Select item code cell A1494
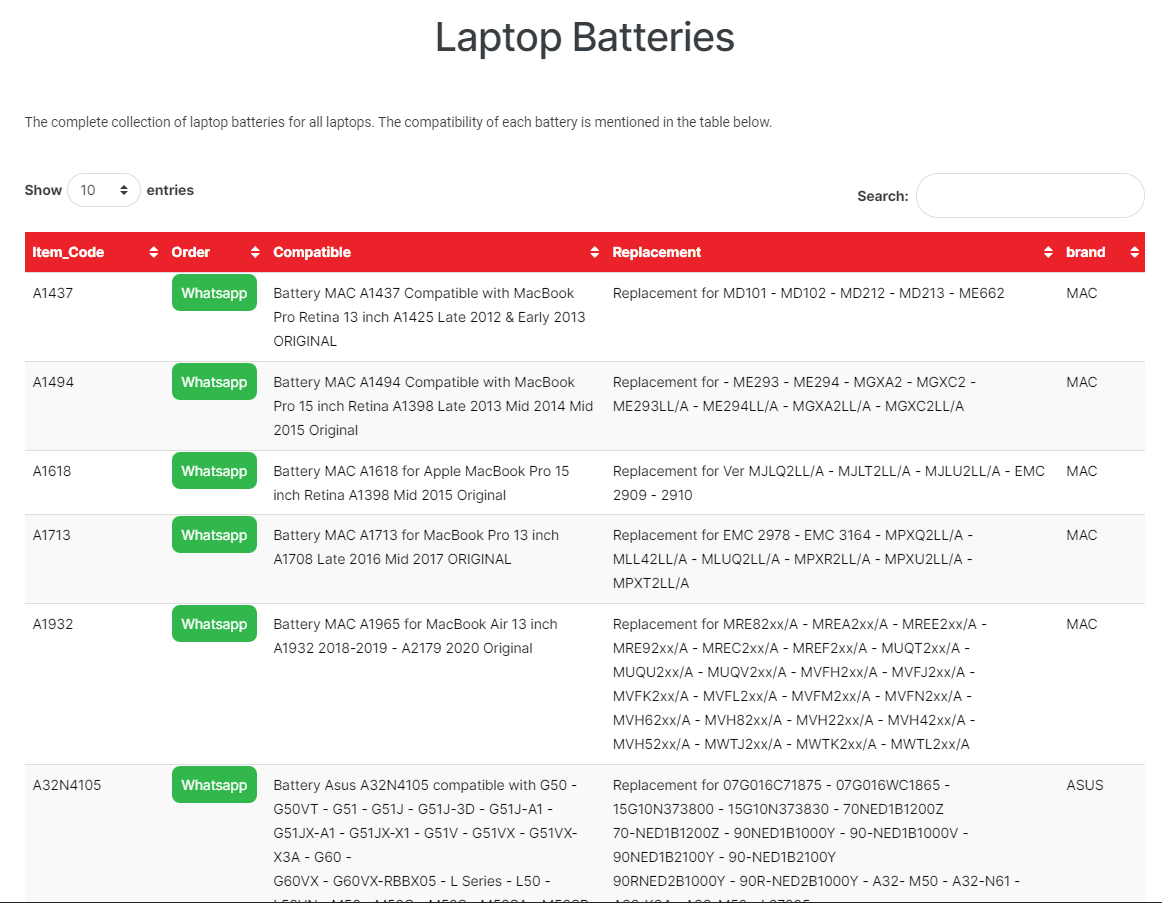Image resolution: width=1162 pixels, height=903 pixels. pyautogui.click(x=53, y=381)
